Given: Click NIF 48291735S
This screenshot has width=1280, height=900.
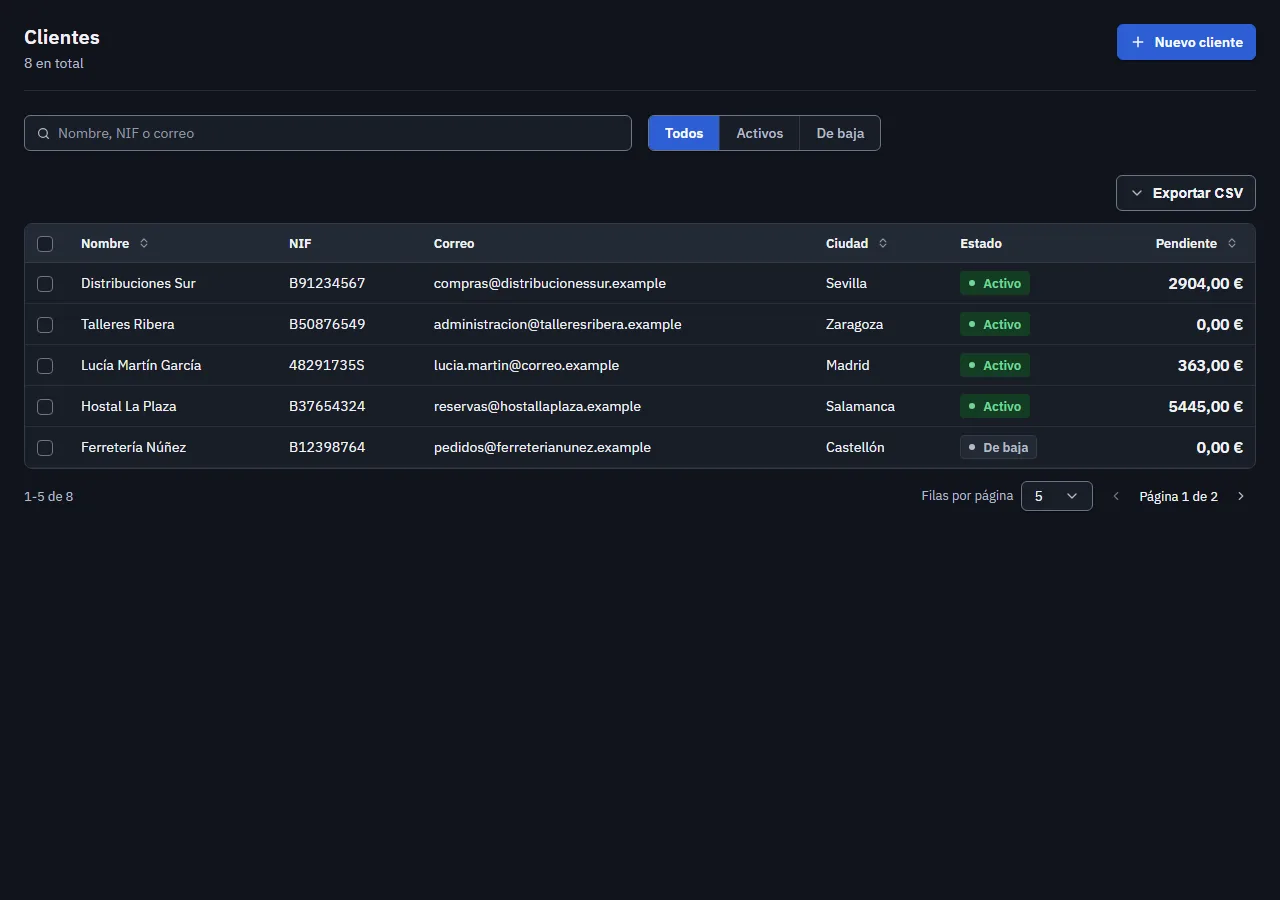Looking at the screenshot, I should [x=327, y=366].
